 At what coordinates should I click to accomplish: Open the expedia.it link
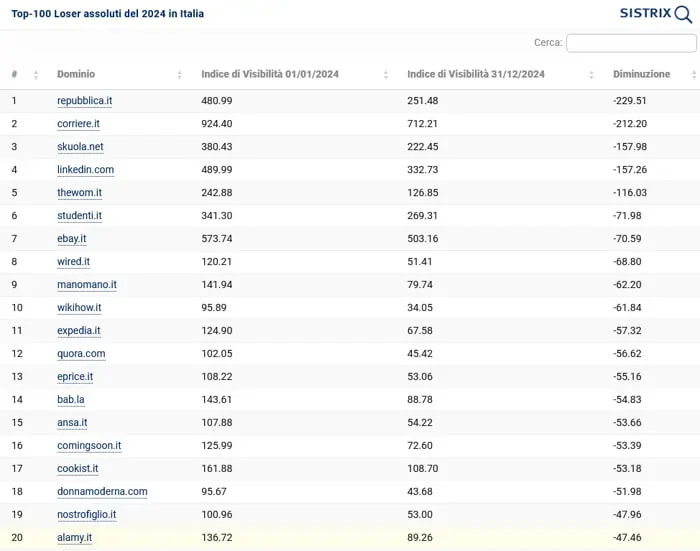pos(79,331)
